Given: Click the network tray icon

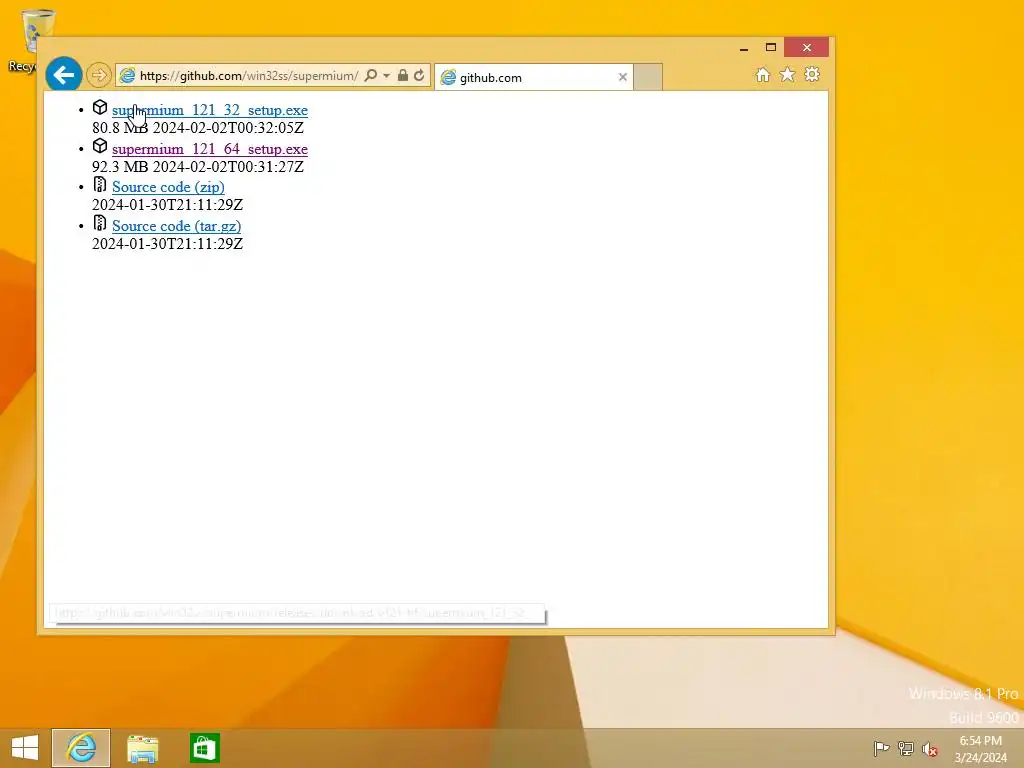Looking at the screenshot, I should point(906,748).
